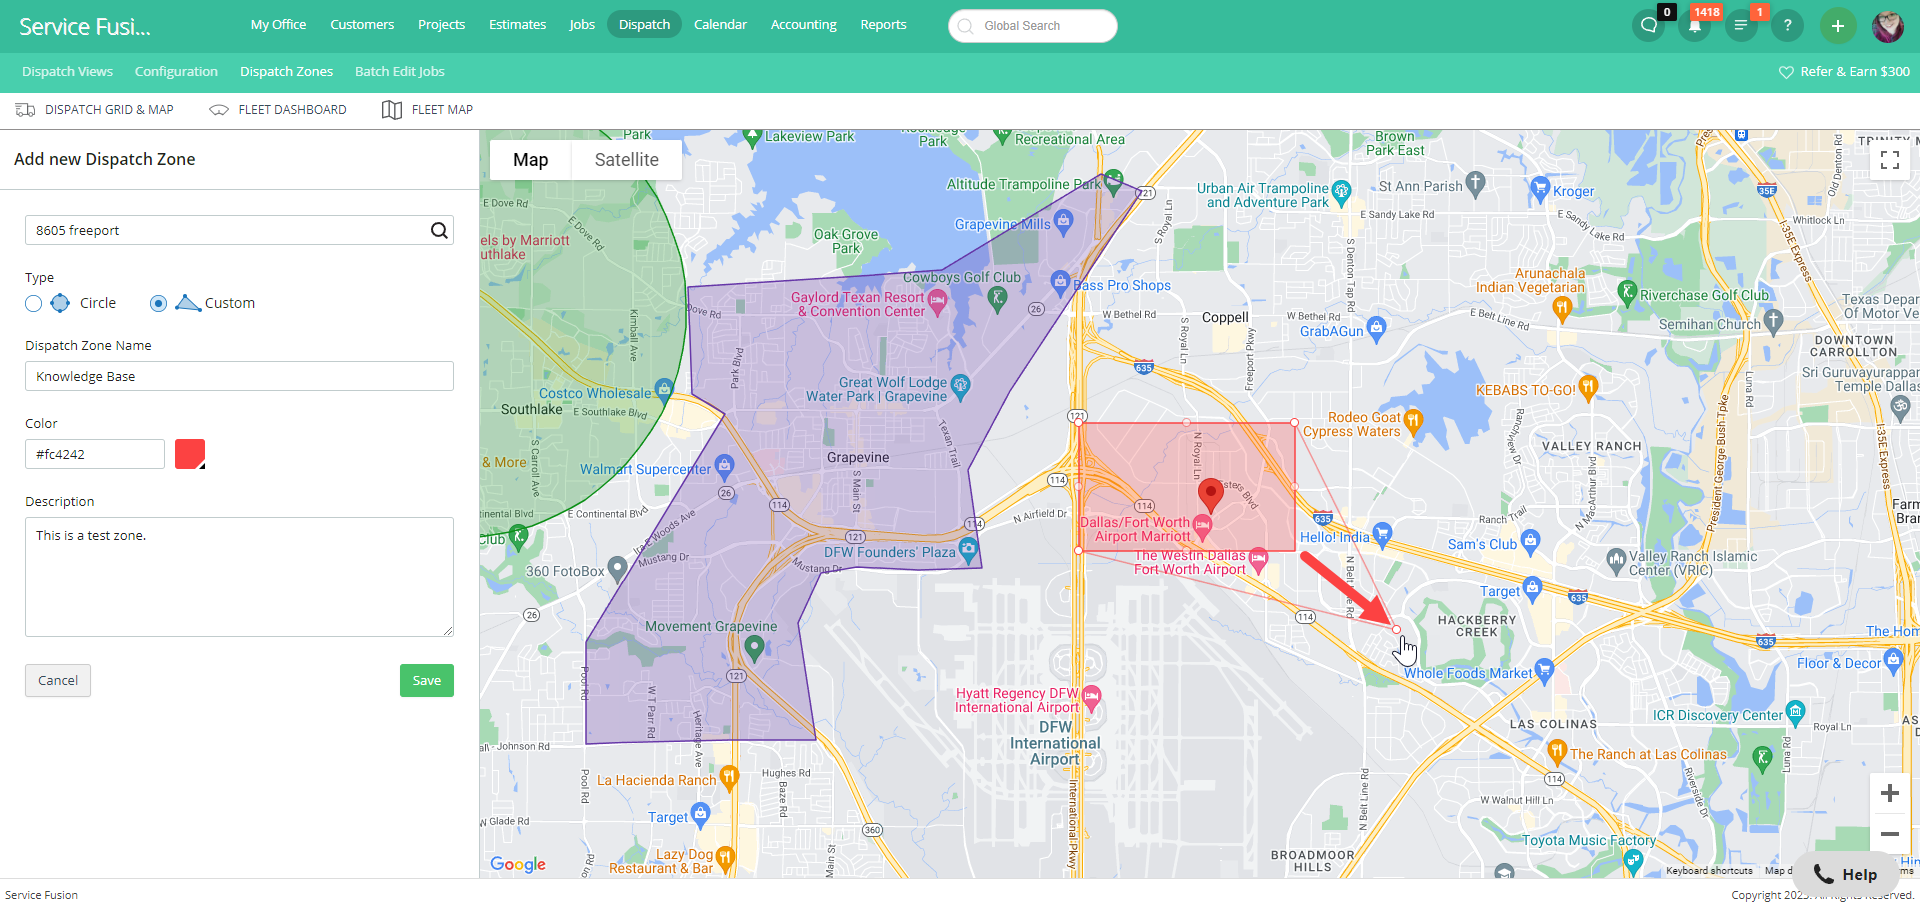Open the My Office menu

[278, 24]
